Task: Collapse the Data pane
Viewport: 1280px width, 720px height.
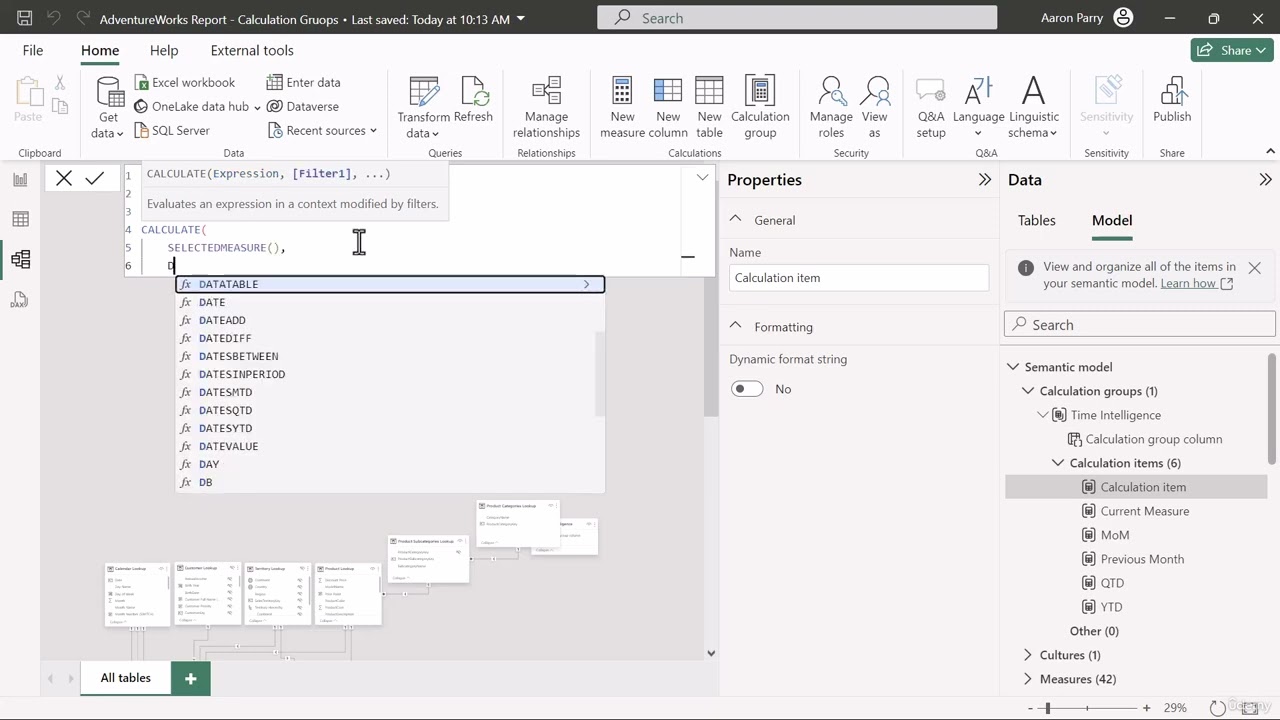Action: click(1265, 179)
